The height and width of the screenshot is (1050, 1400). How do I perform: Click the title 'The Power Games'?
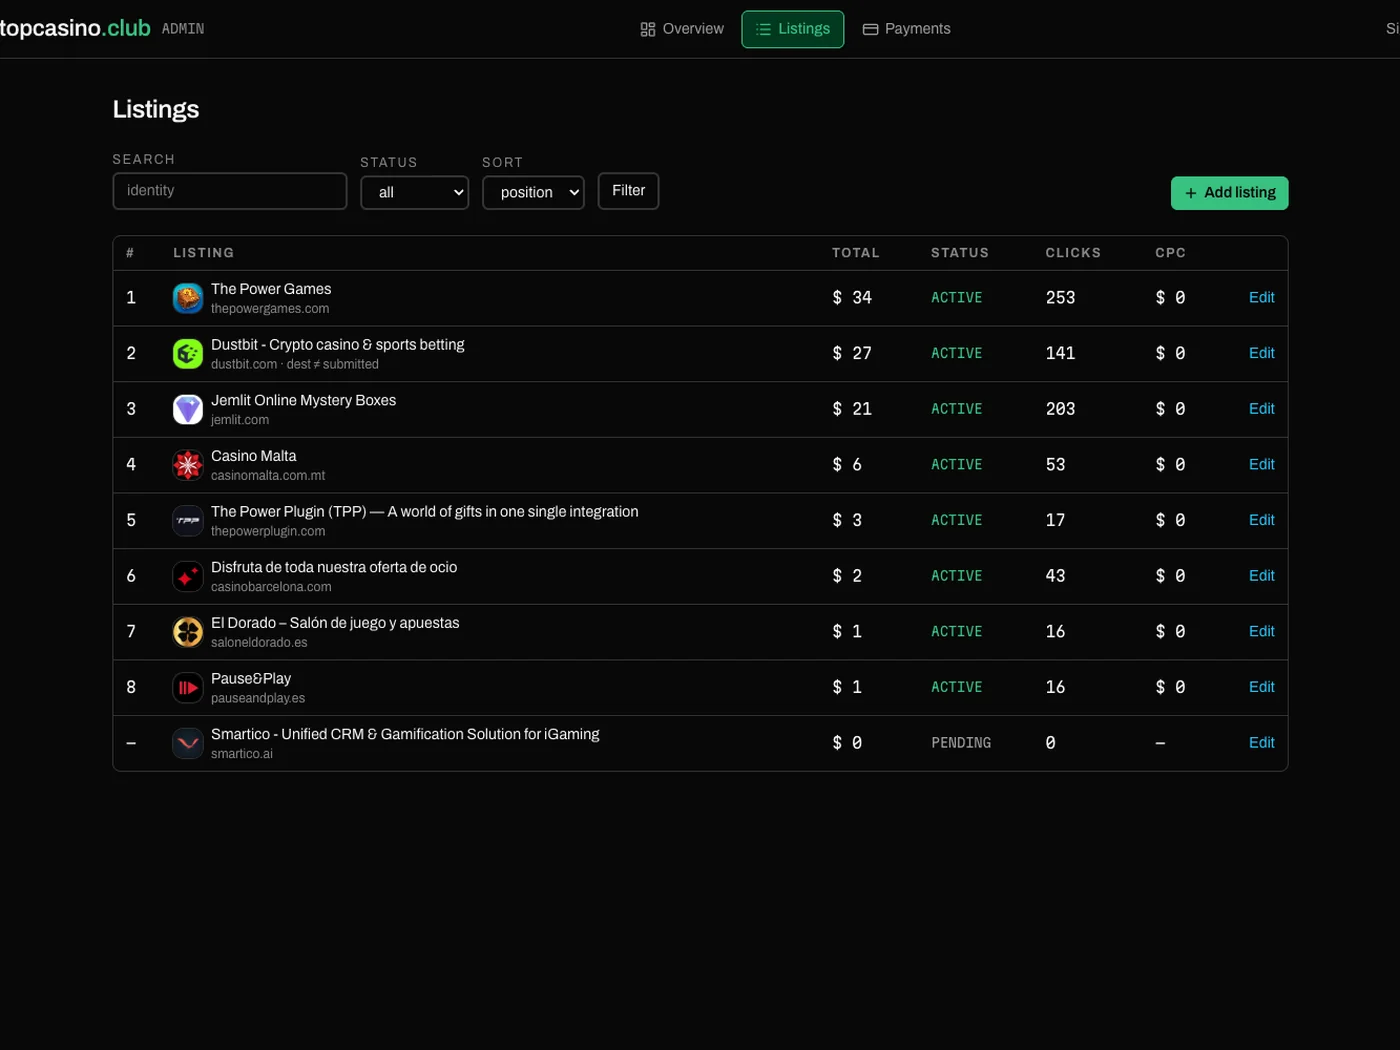click(271, 289)
